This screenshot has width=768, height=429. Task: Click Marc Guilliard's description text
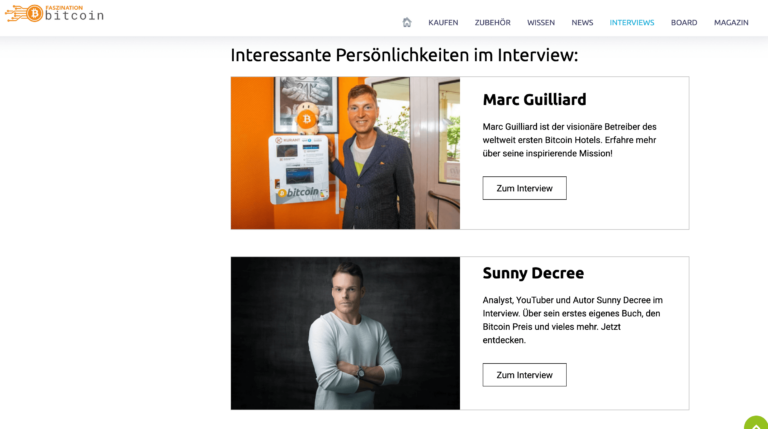point(570,140)
